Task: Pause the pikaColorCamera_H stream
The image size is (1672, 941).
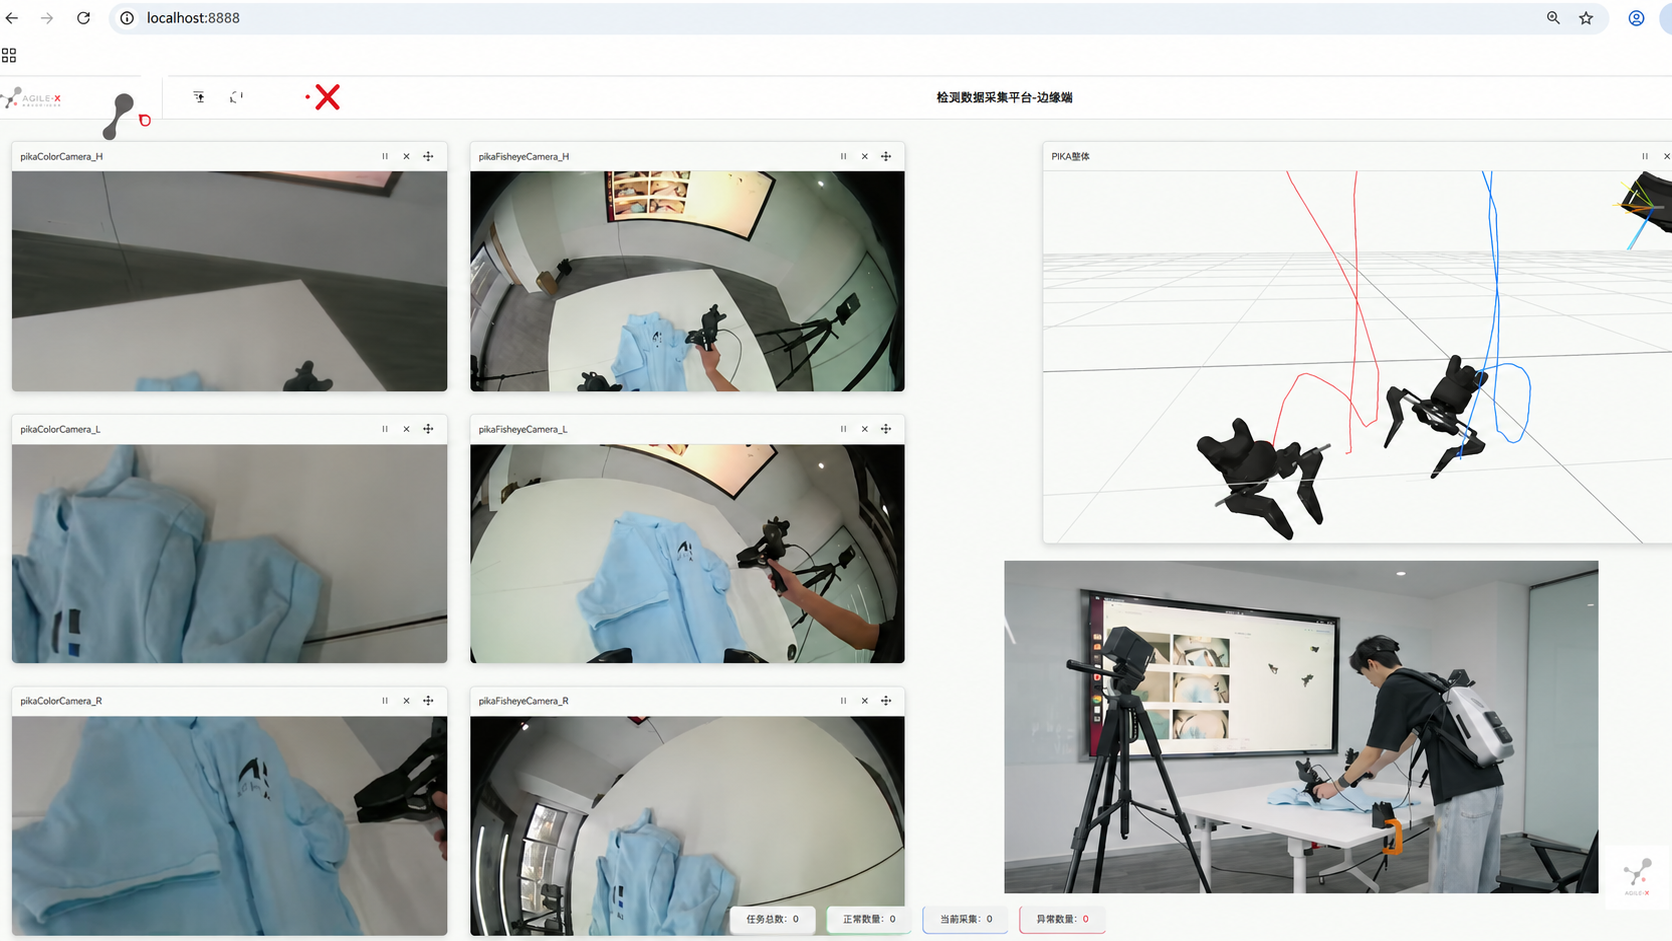Action: click(x=385, y=156)
